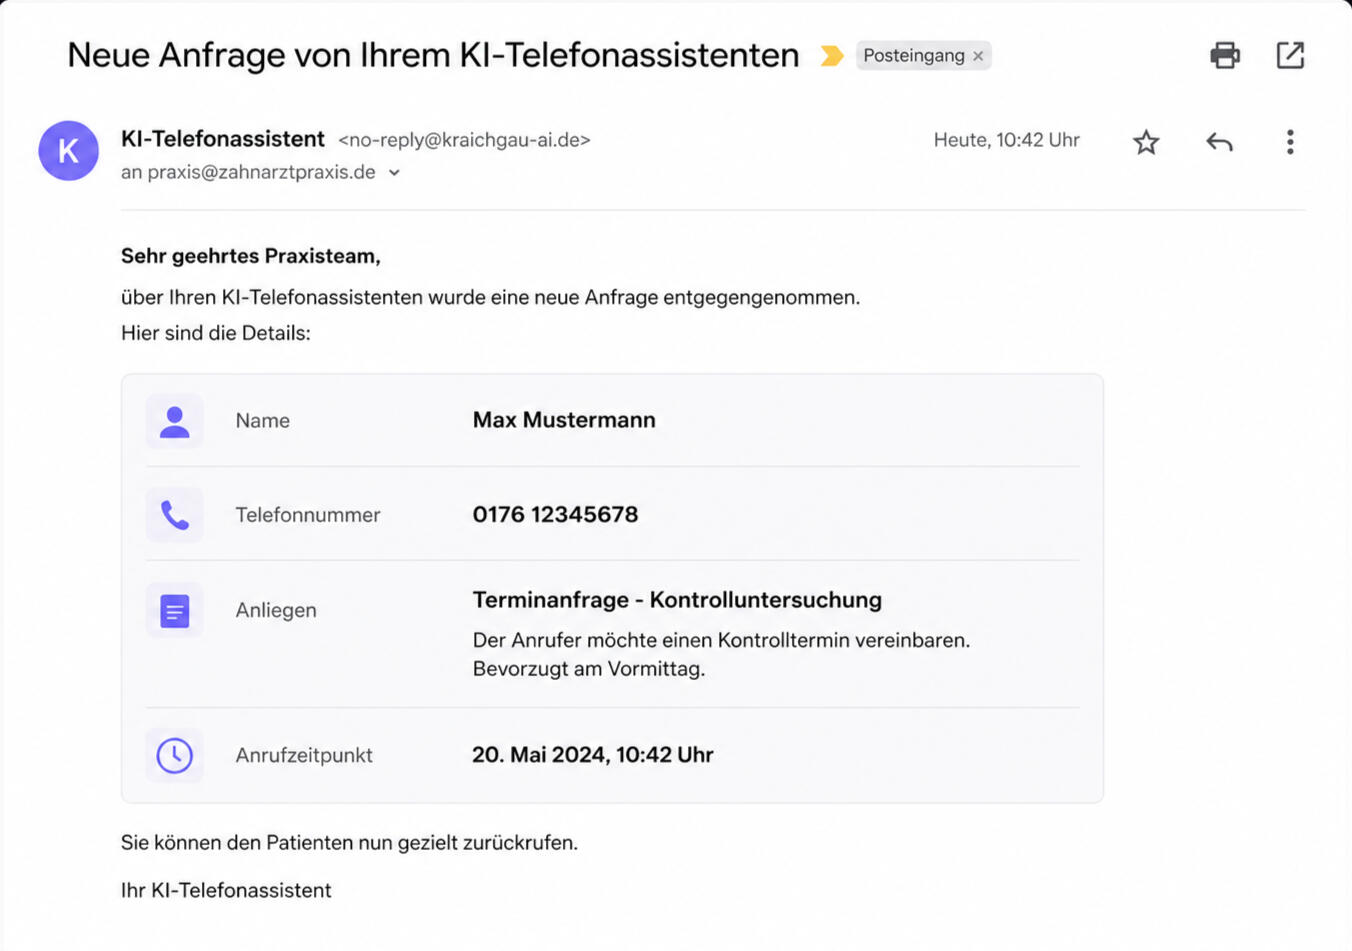The width and height of the screenshot is (1352, 951).
Task: Click the sender name KI-Telefonassistent
Action: (x=223, y=139)
